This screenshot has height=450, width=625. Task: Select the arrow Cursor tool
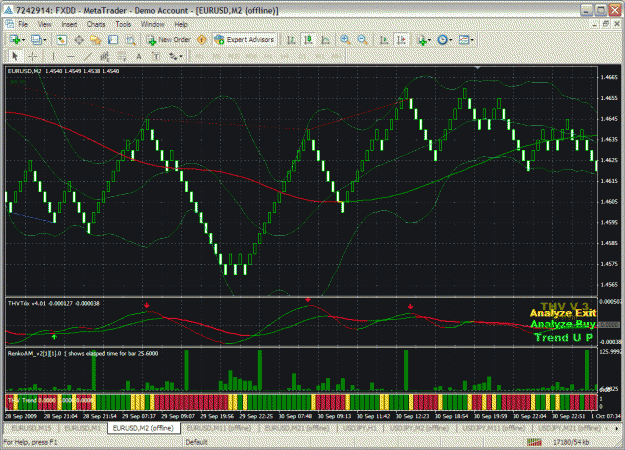(16, 57)
